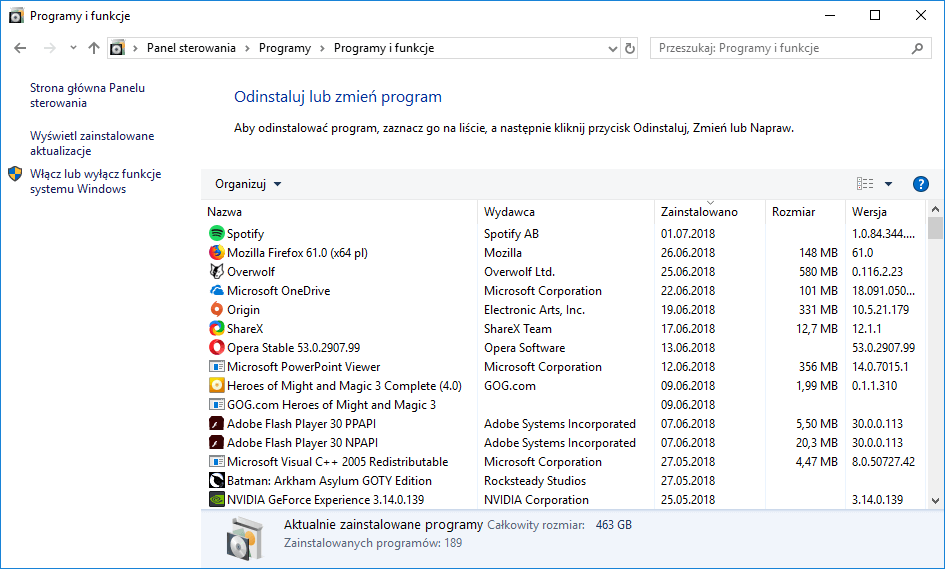Click the refresh icon in address bar

630,48
